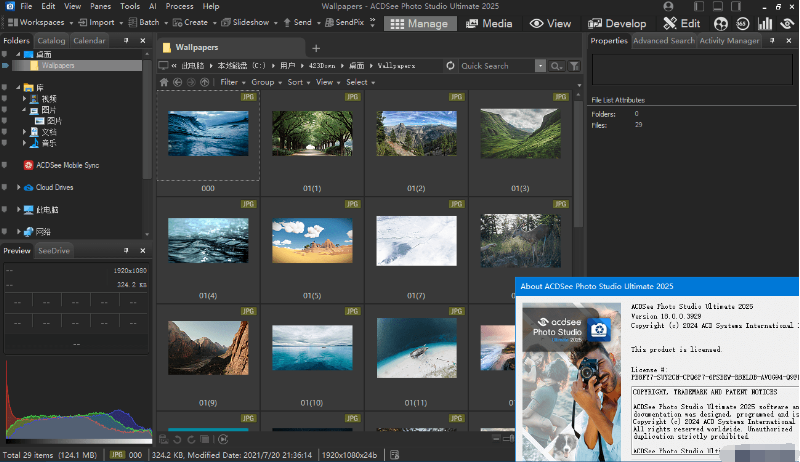Toggle the left panel layout icon
Viewport: 800px width, 462px height.
[x=698, y=6]
